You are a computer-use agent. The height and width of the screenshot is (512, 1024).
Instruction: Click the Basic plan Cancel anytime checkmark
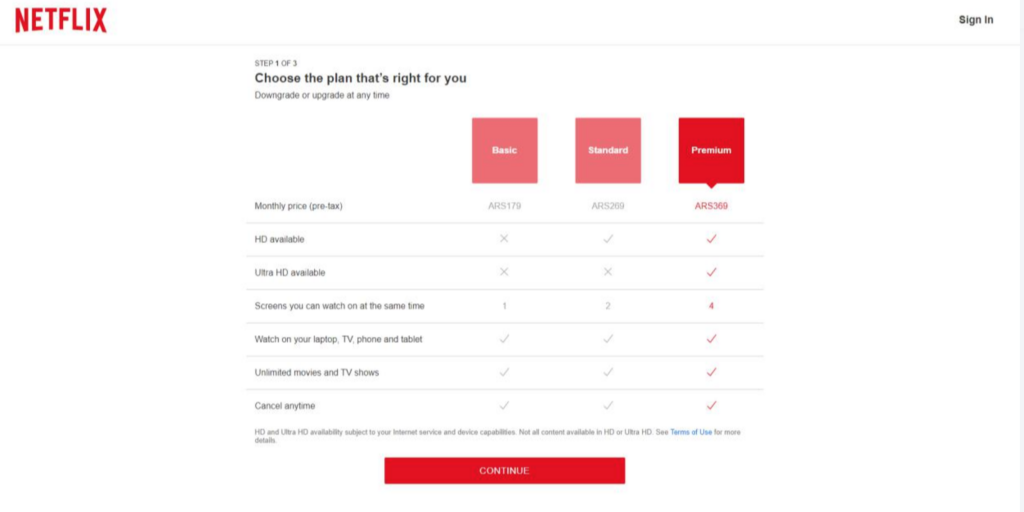click(x=504, y=406)
